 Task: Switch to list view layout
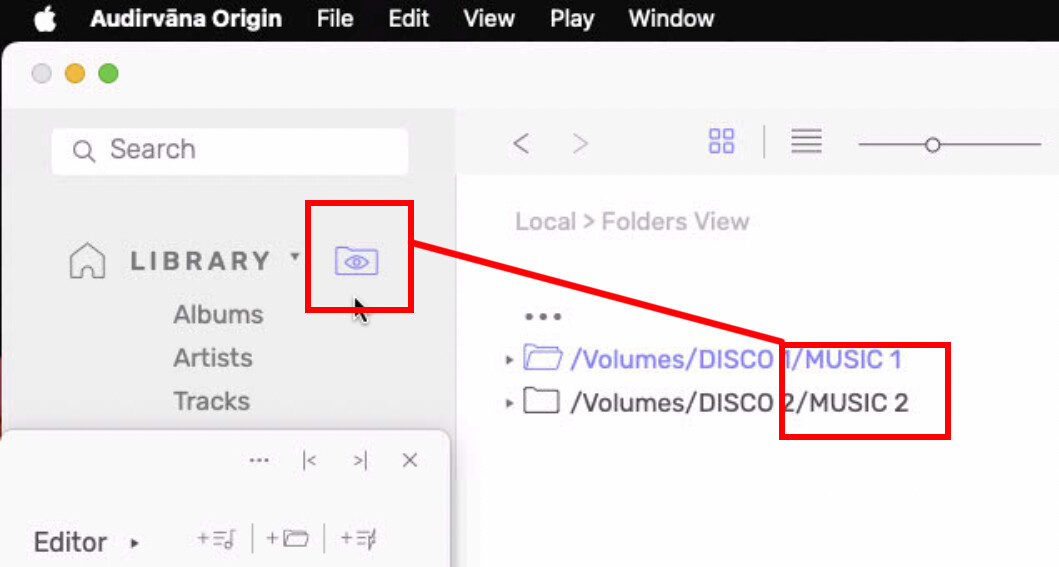pyautogui.click(x=806, y=142)
